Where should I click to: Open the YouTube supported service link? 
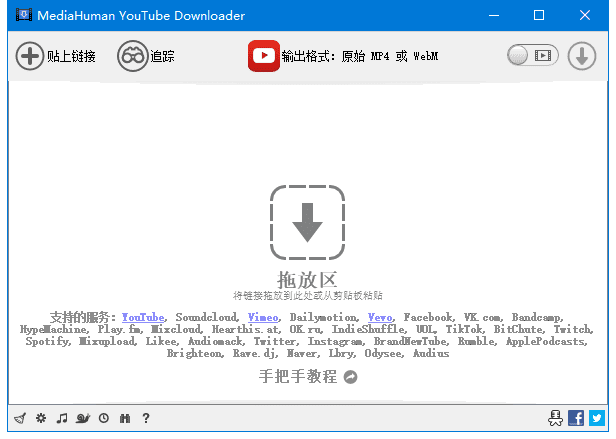point(143,317)
